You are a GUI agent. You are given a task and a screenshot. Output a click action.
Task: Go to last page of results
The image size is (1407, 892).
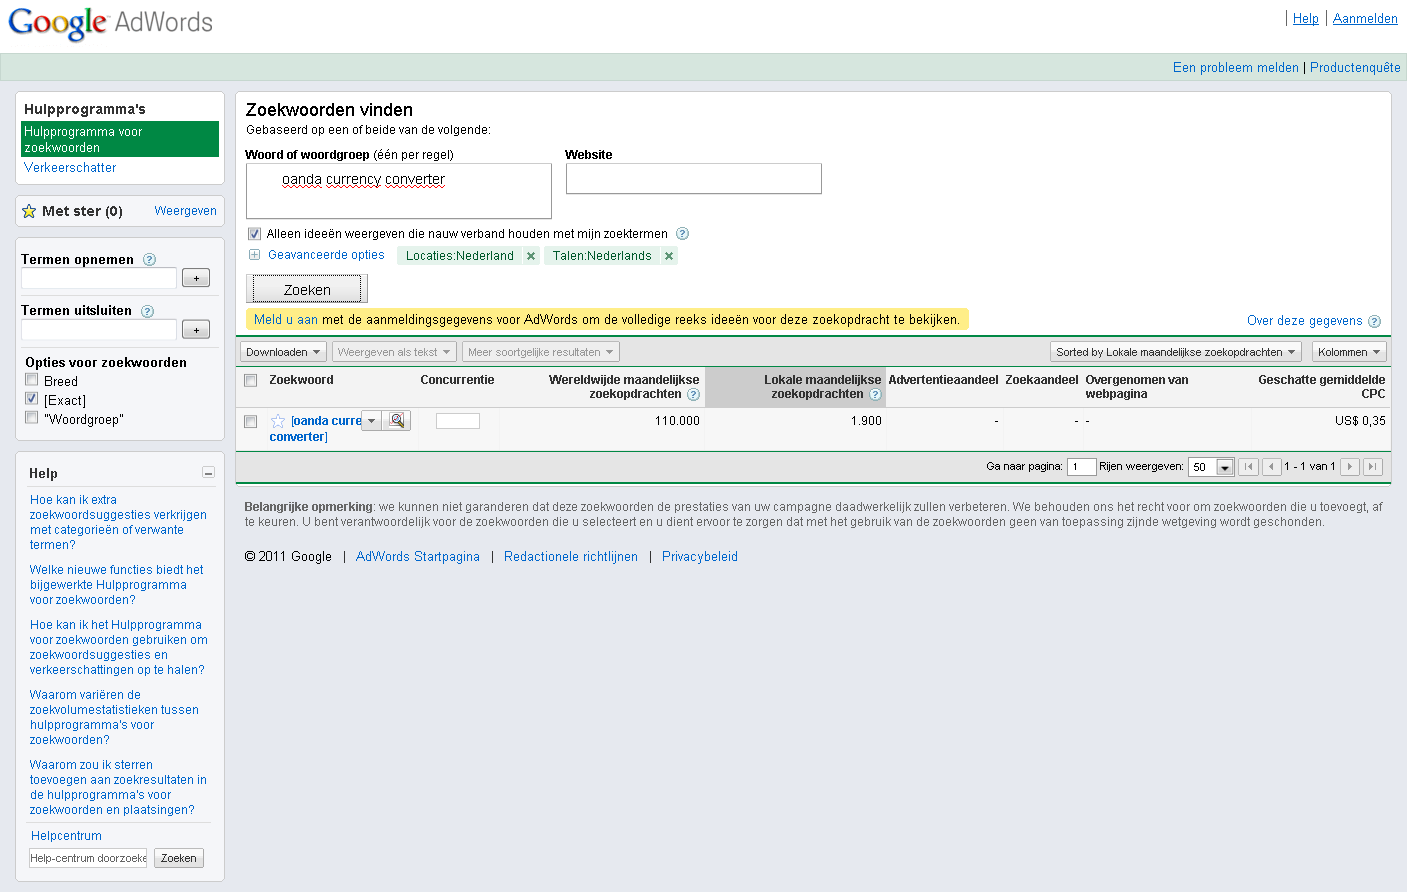point(1373,467)
